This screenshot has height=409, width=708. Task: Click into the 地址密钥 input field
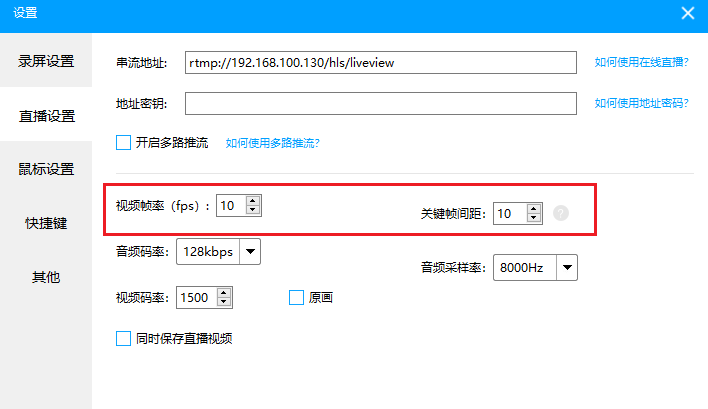coord(380,104)
